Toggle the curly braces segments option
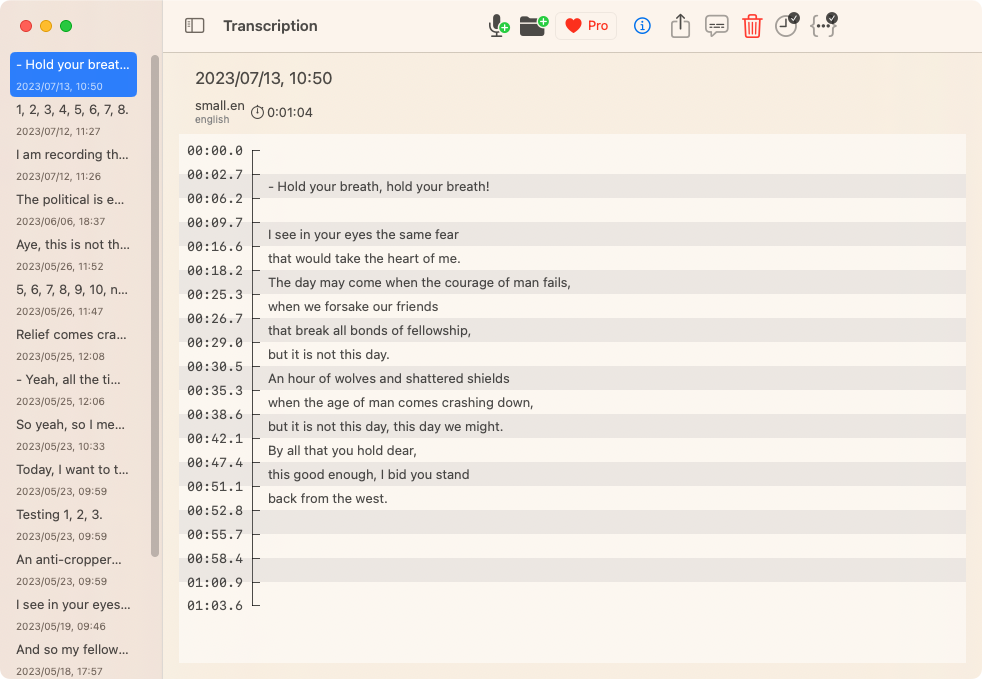Viewport: 982px width, 679px height. (824, 25)
